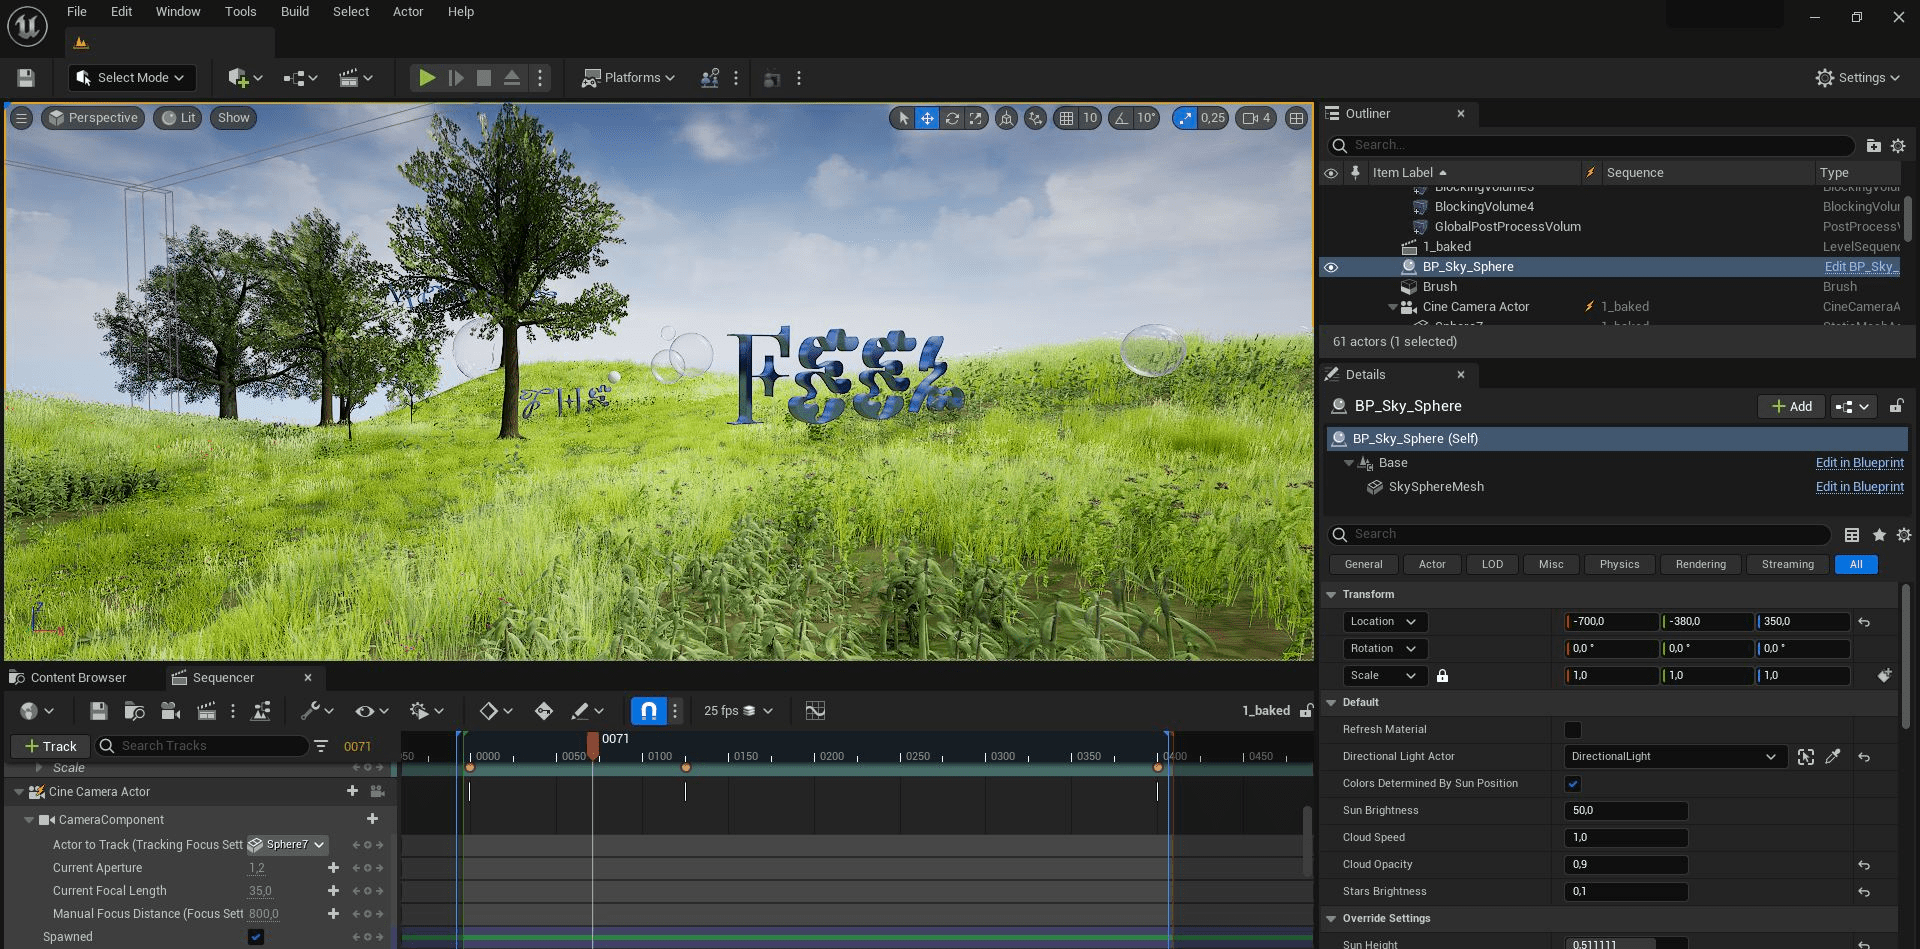1920x949 pixels.
Task: Click the Sun Brightness value field
Action: pyautogui.click(x=1625, y=811)
